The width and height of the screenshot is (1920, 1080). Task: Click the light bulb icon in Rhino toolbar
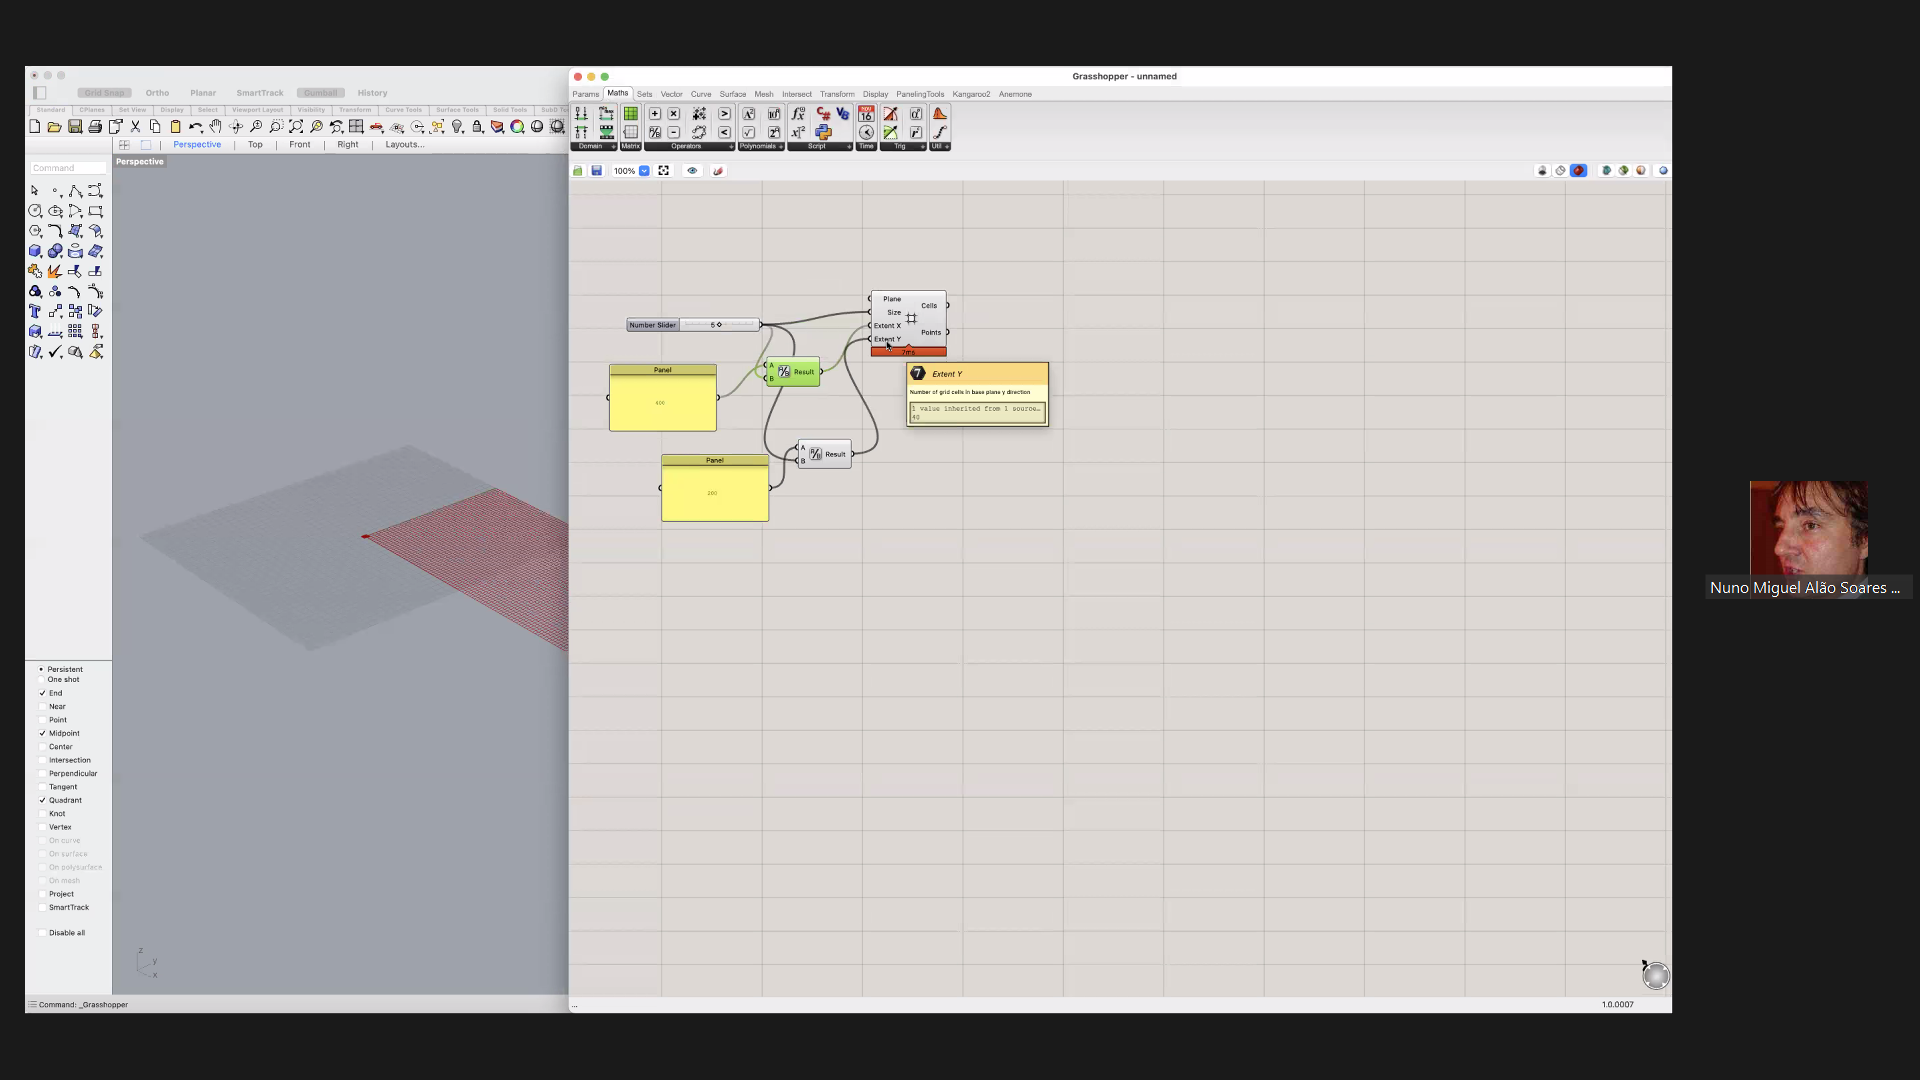pyautogui.click(x=457, y=127)
